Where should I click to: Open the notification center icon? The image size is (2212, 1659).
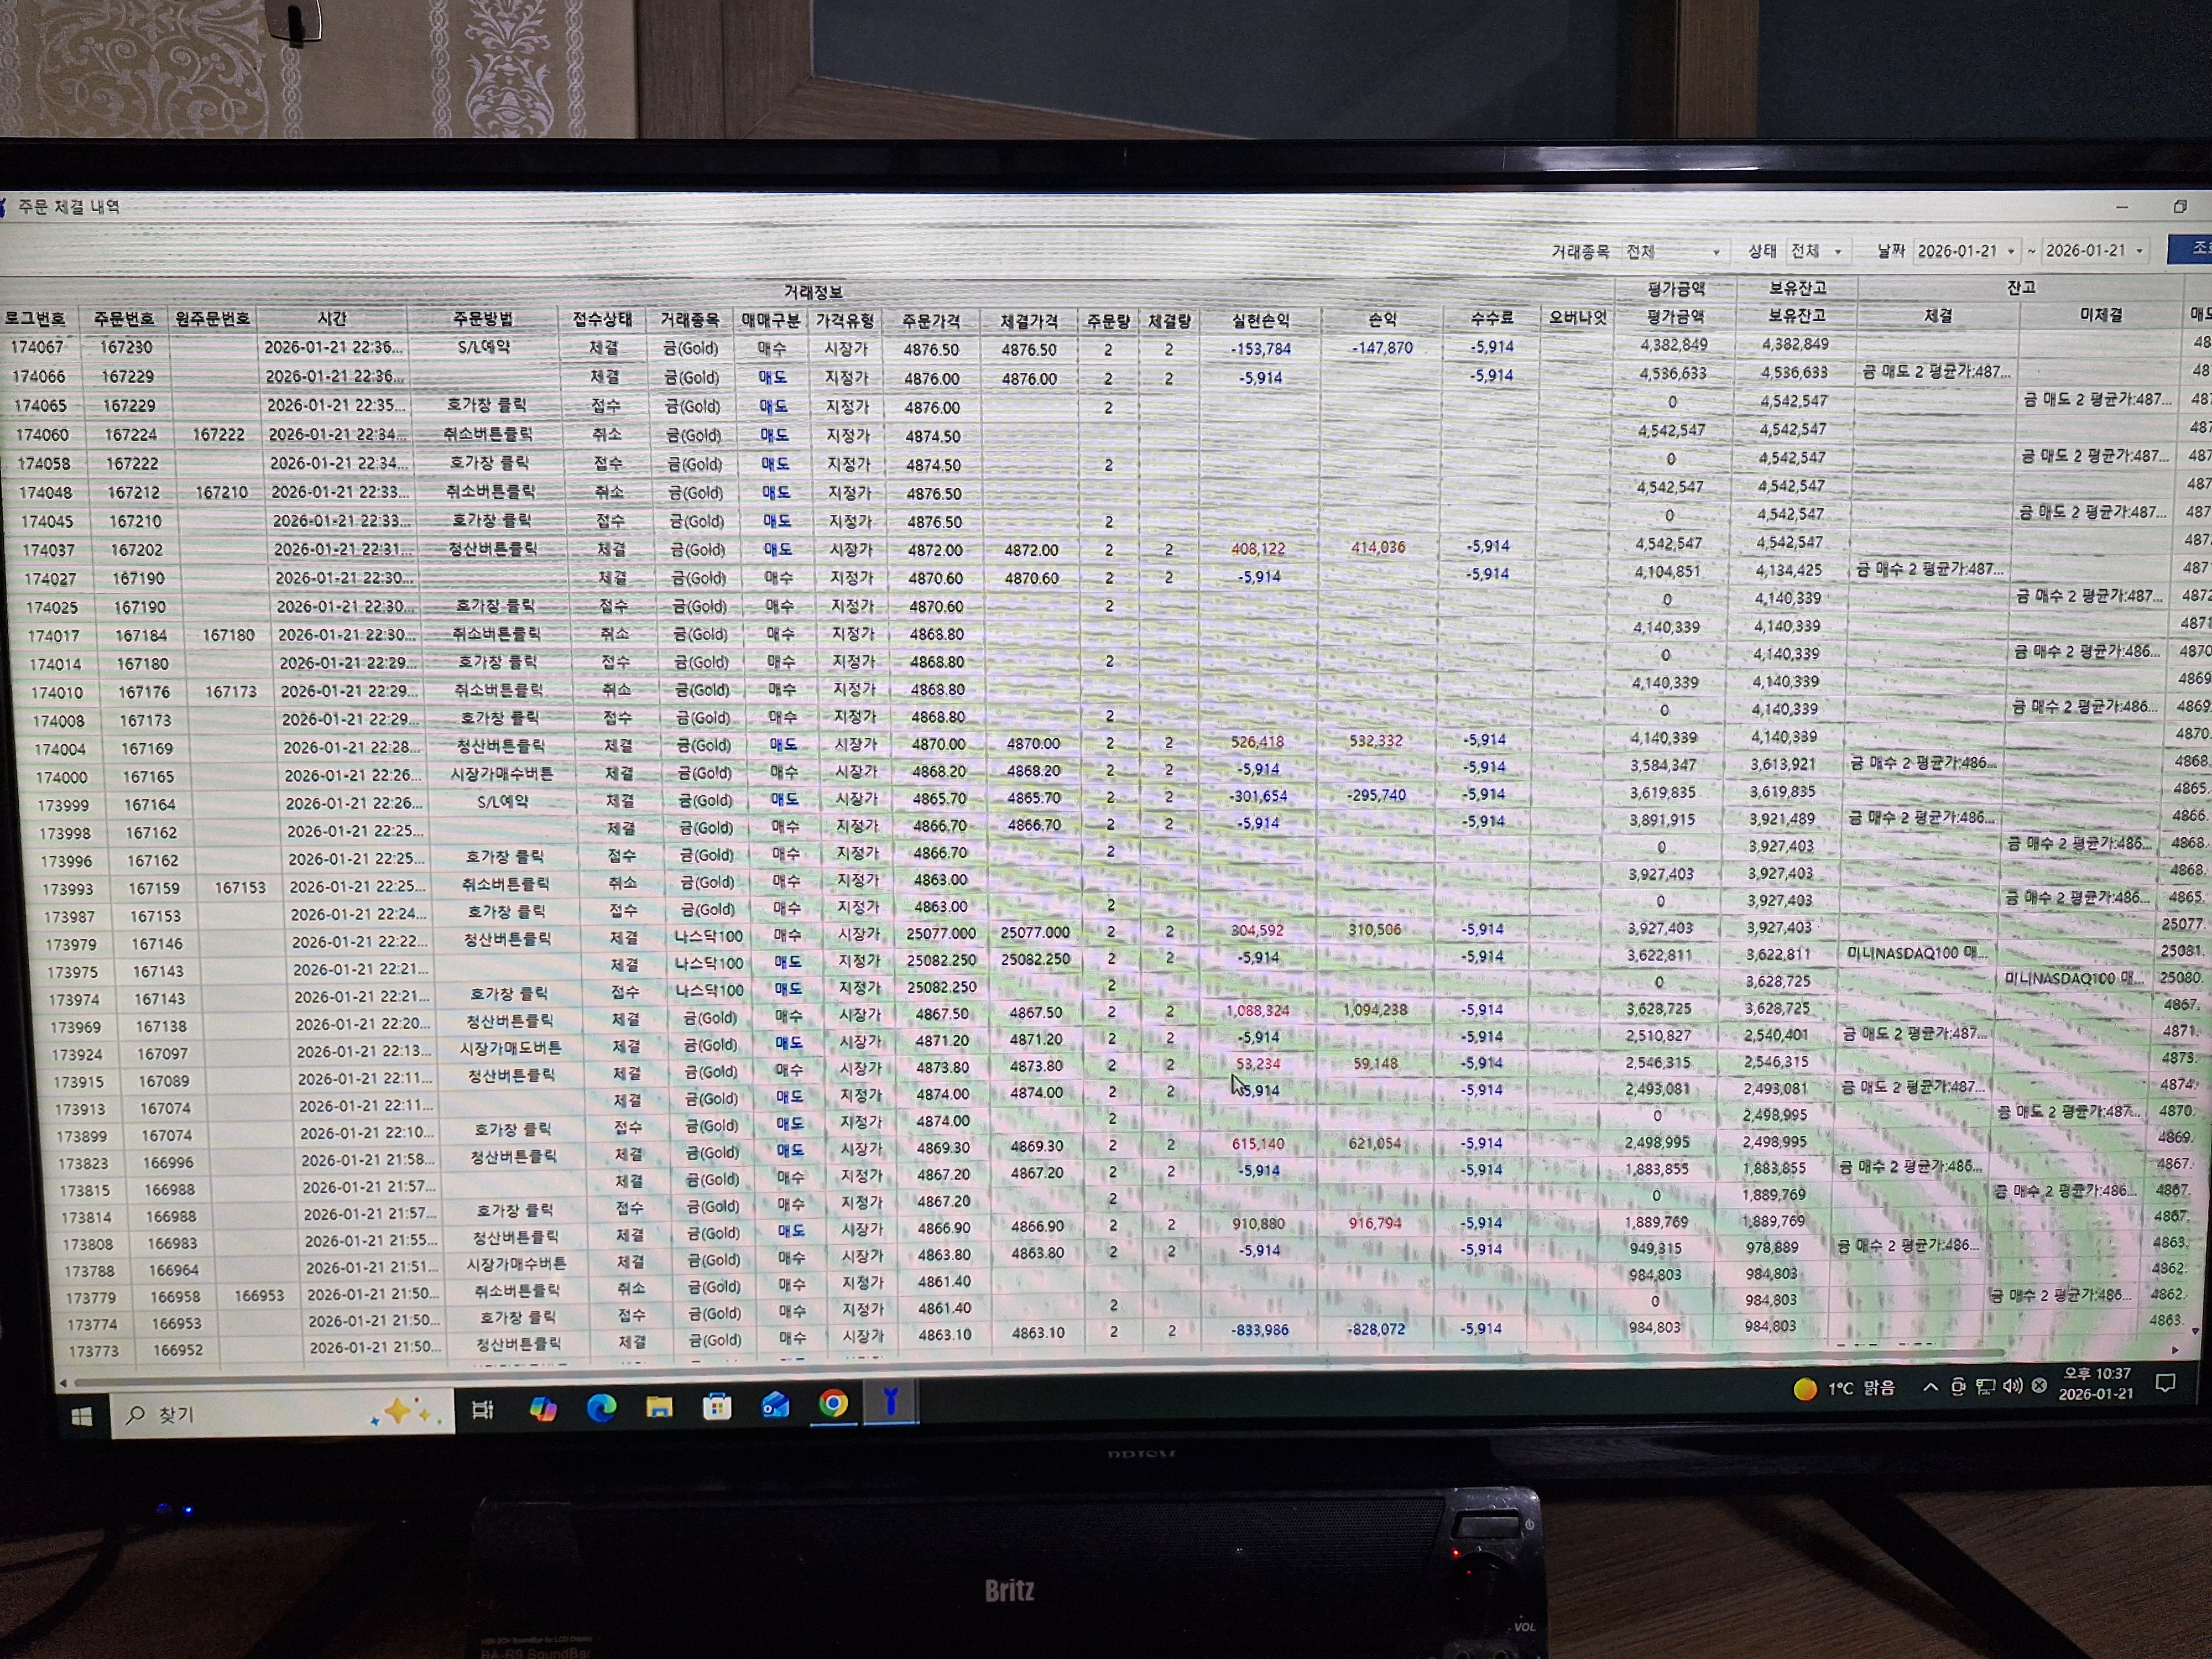(2165, 1384)
